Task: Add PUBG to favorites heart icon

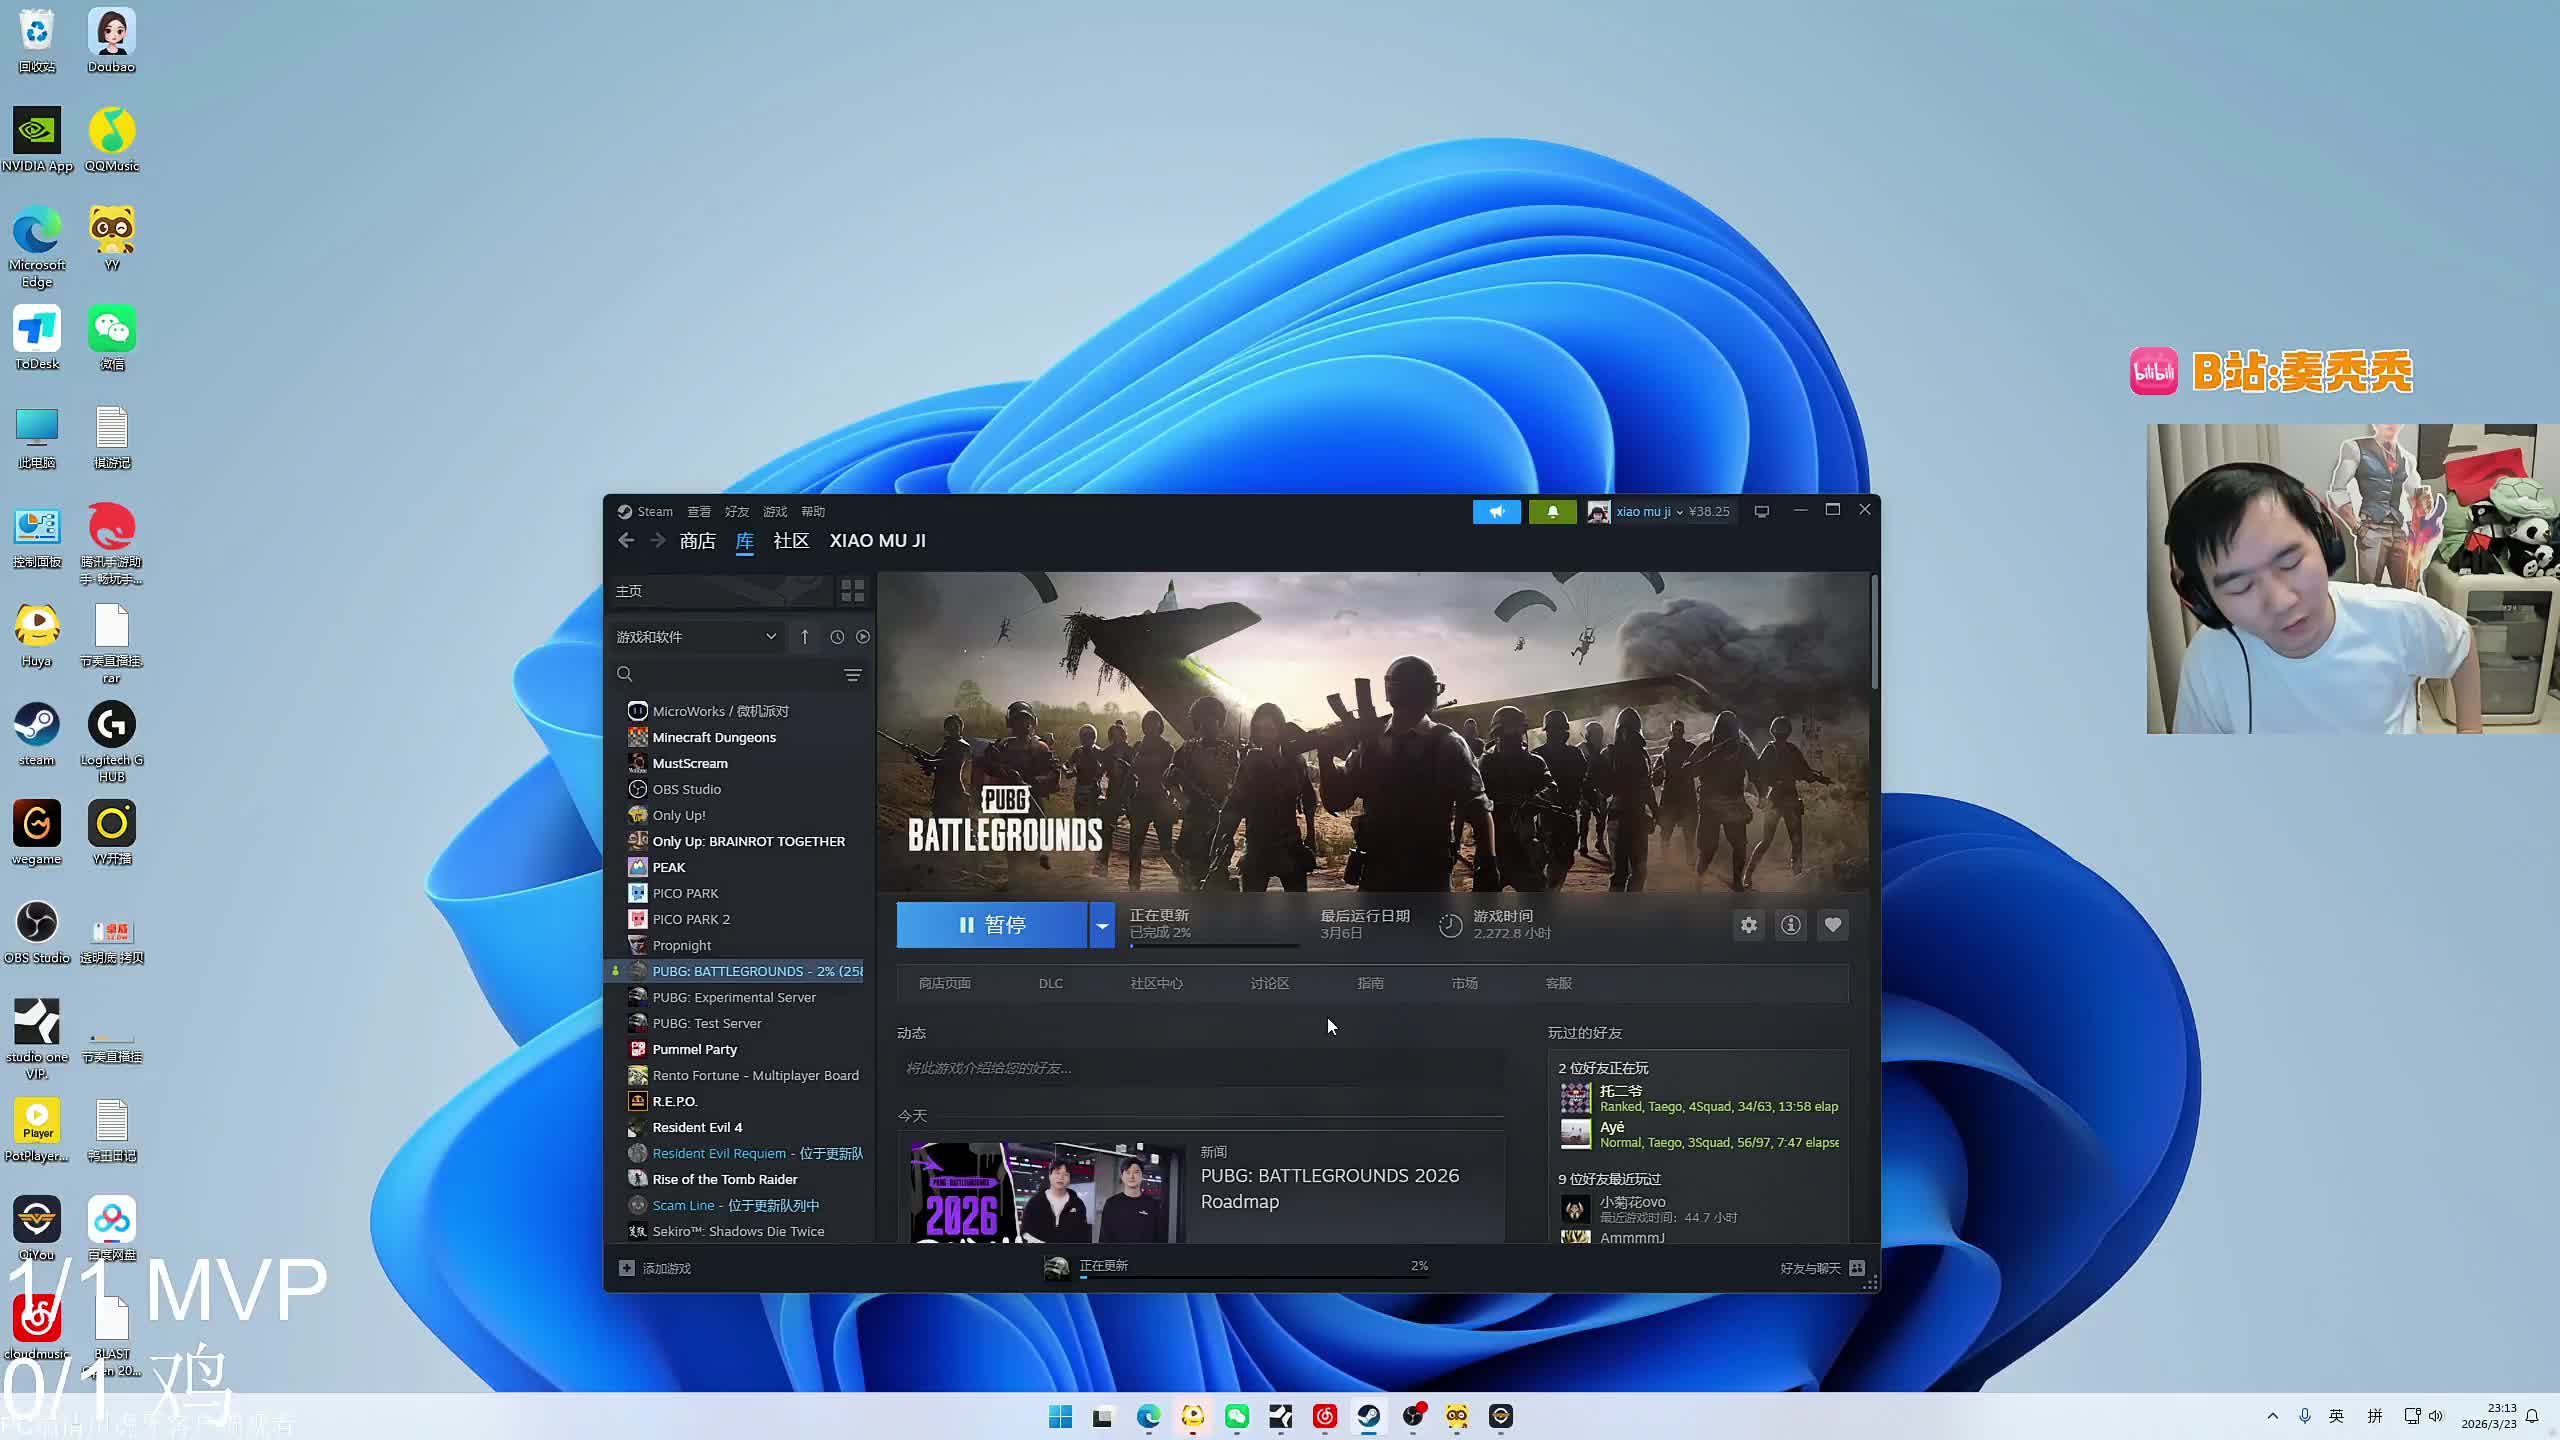Action: 1832,925
